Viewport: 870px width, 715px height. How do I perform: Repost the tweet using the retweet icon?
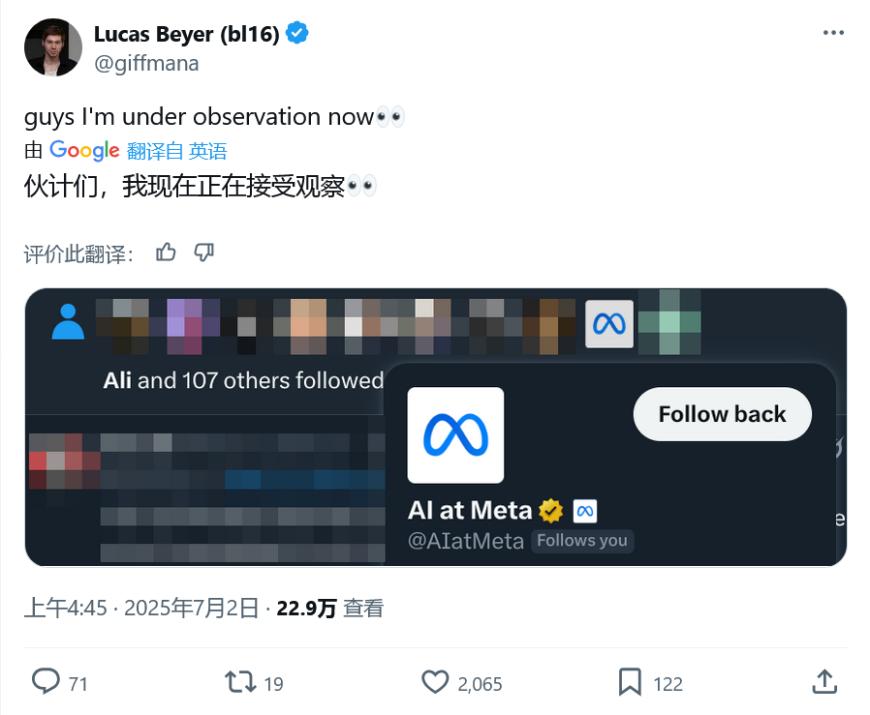pos(240,682)
